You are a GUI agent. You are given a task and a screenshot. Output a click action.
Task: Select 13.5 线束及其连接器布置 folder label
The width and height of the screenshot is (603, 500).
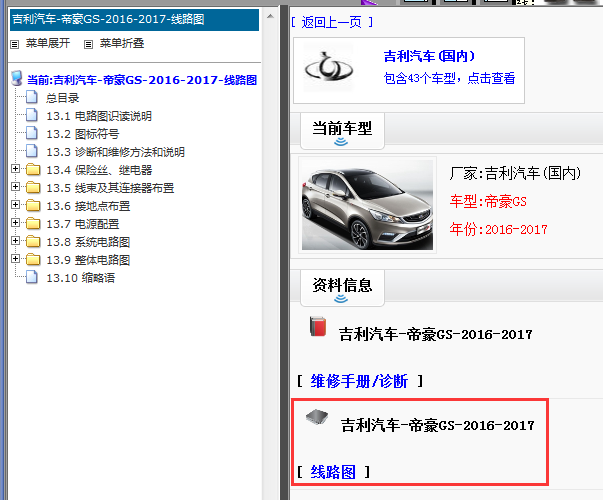110,188
